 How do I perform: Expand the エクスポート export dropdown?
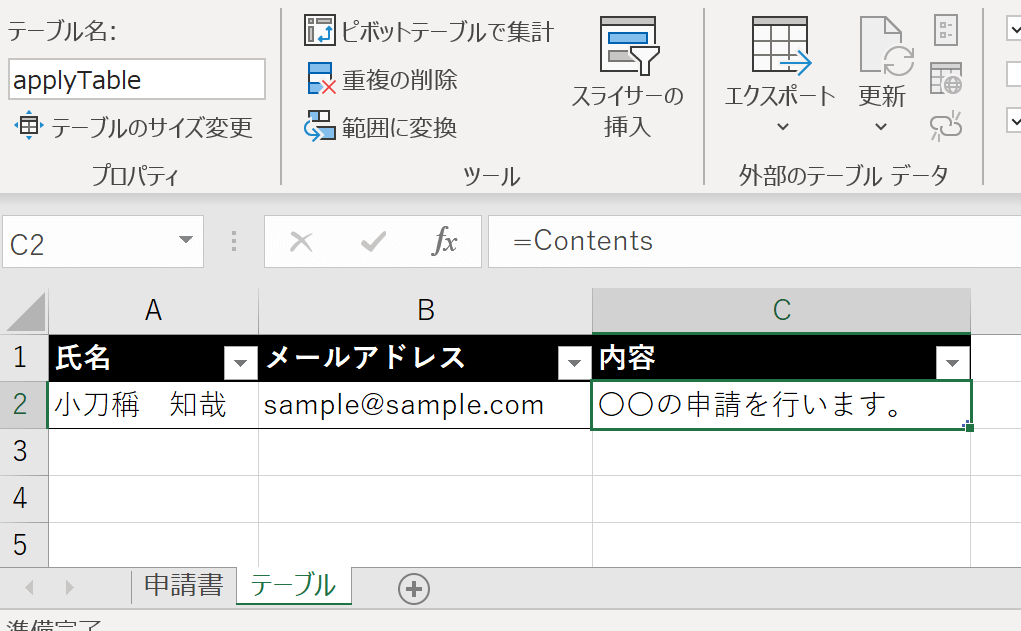pos(782,127)
